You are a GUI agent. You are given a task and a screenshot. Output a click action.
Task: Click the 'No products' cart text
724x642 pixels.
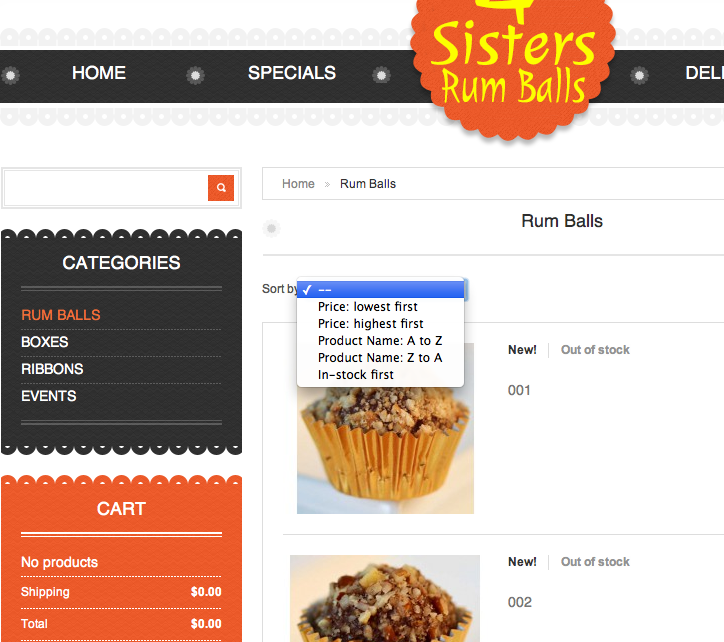(60, 562)
